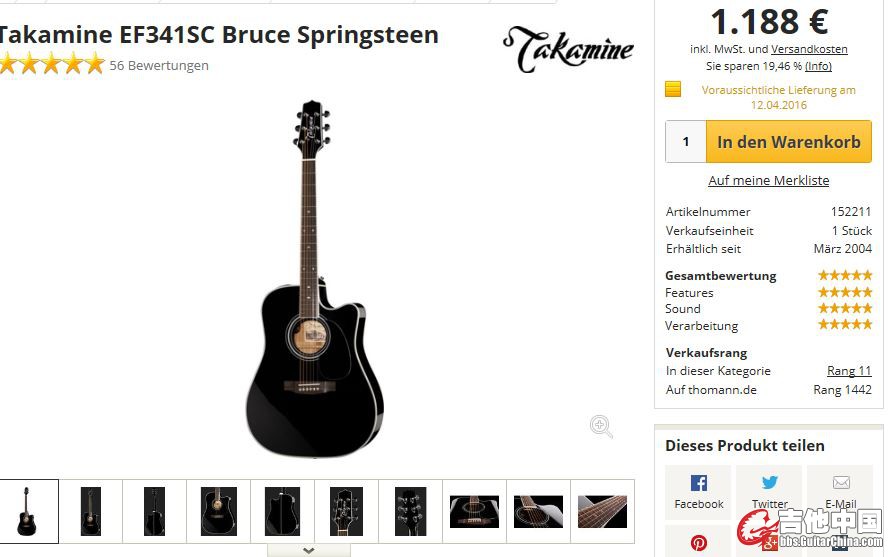View the headstock front thumbnail
890x557 pixels.
pos(347,511)
